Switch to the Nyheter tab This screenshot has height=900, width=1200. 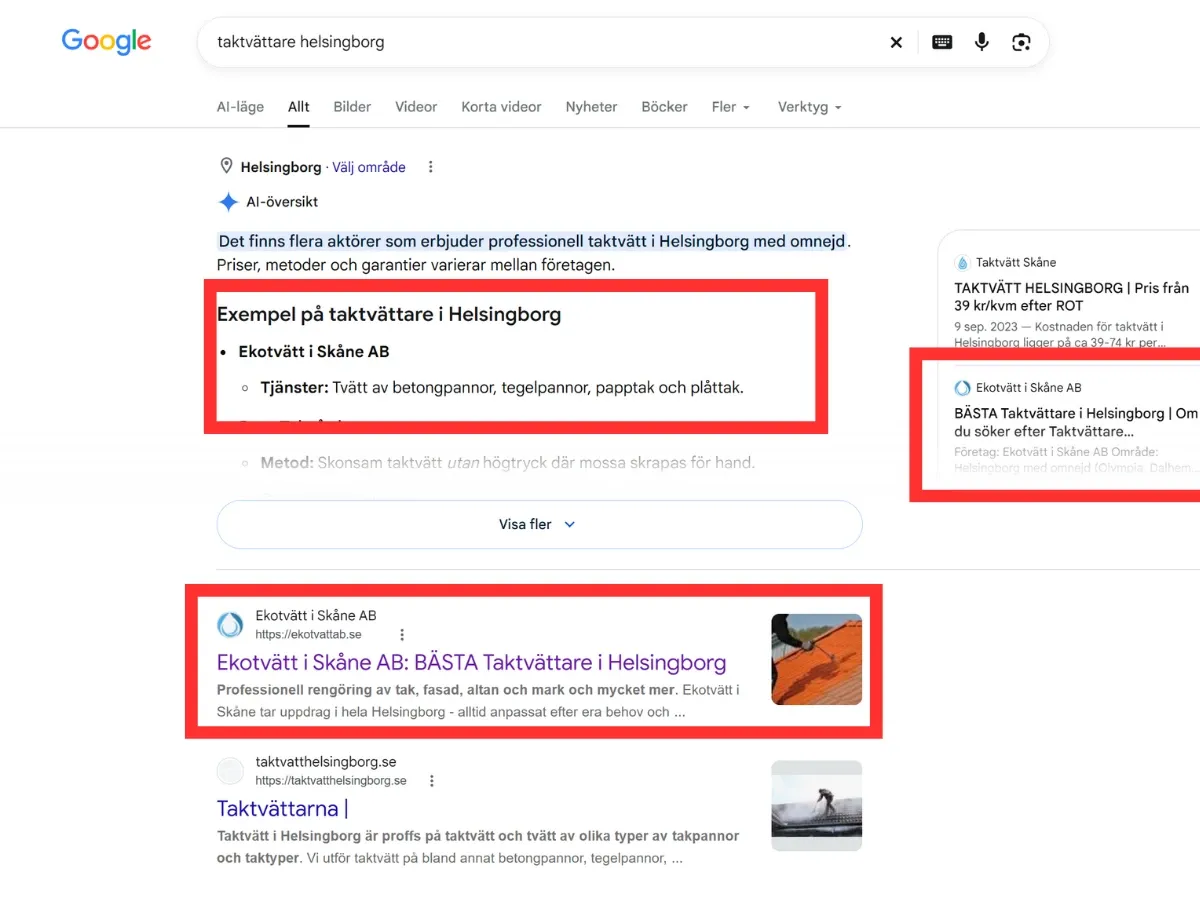(591, 107)
